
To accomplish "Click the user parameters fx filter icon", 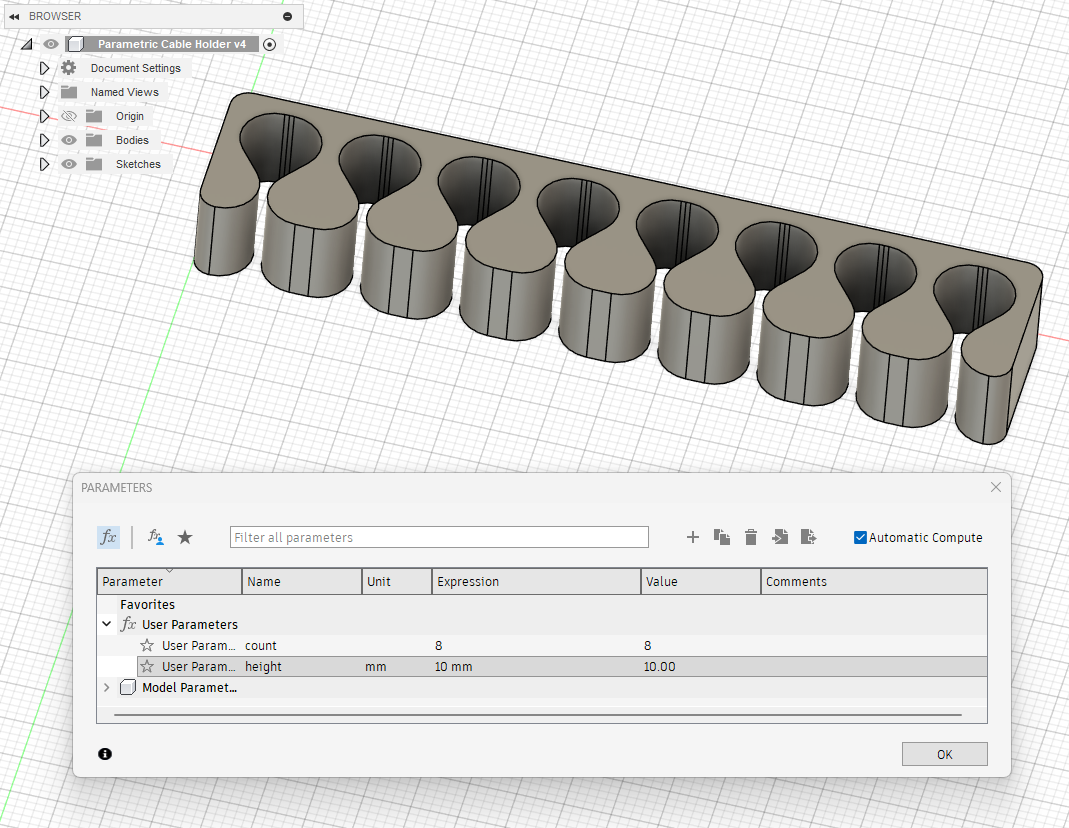I will 155,538.
